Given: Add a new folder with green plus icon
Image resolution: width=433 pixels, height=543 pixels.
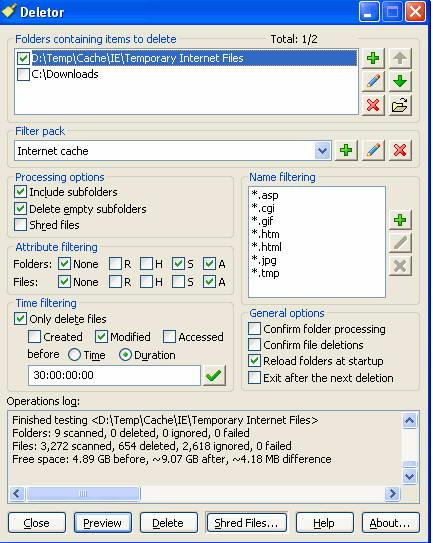Looking at the screenshot, I should [373, 58].
